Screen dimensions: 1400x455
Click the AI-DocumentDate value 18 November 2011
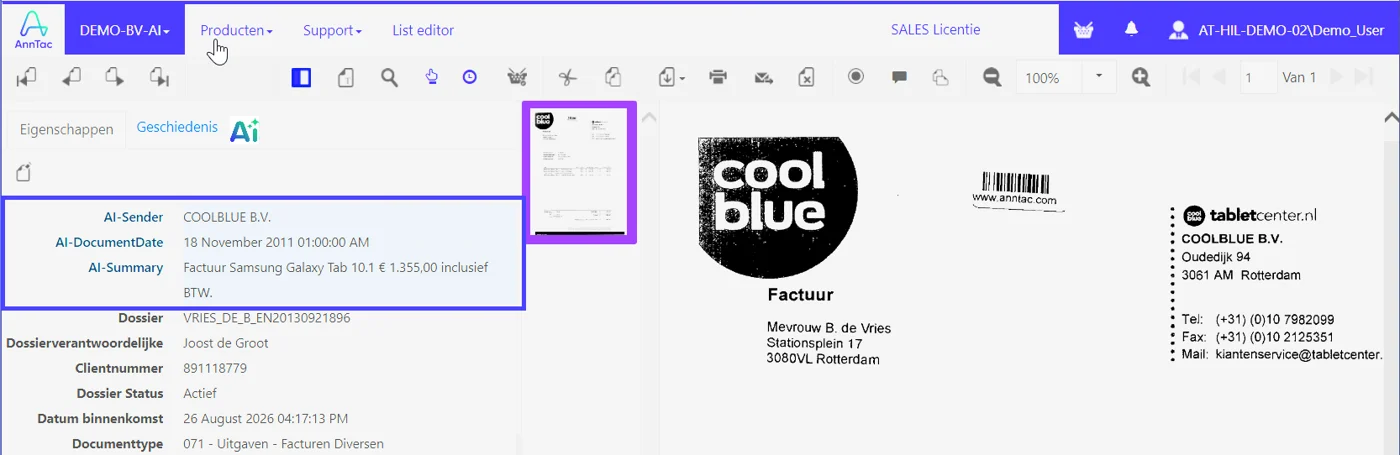(x=276, y=242)
